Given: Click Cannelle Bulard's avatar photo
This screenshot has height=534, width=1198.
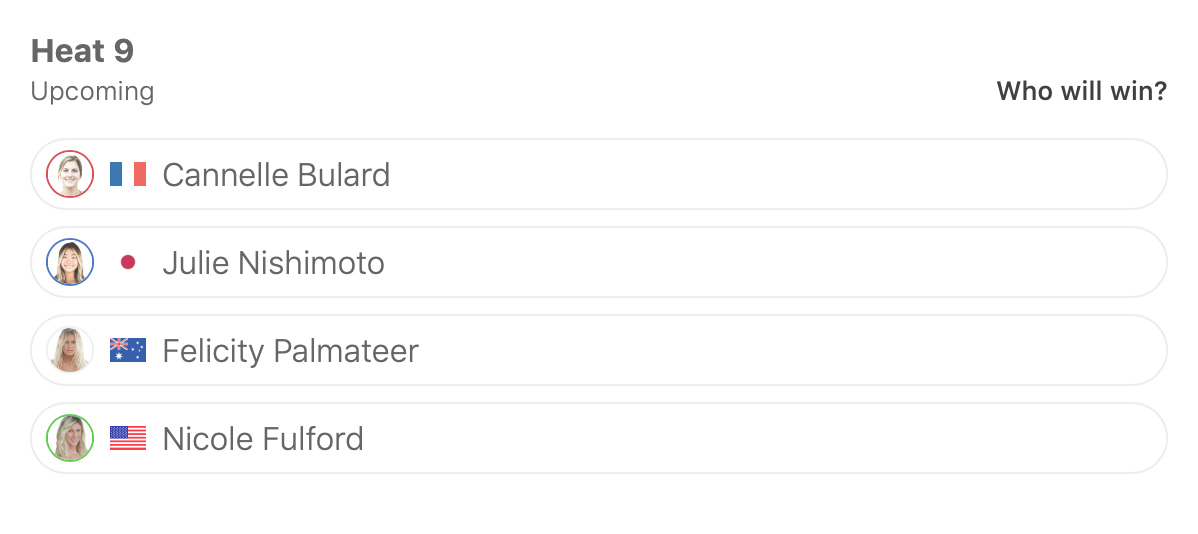Looking at the screenshot, I should [x=70, y=175].
